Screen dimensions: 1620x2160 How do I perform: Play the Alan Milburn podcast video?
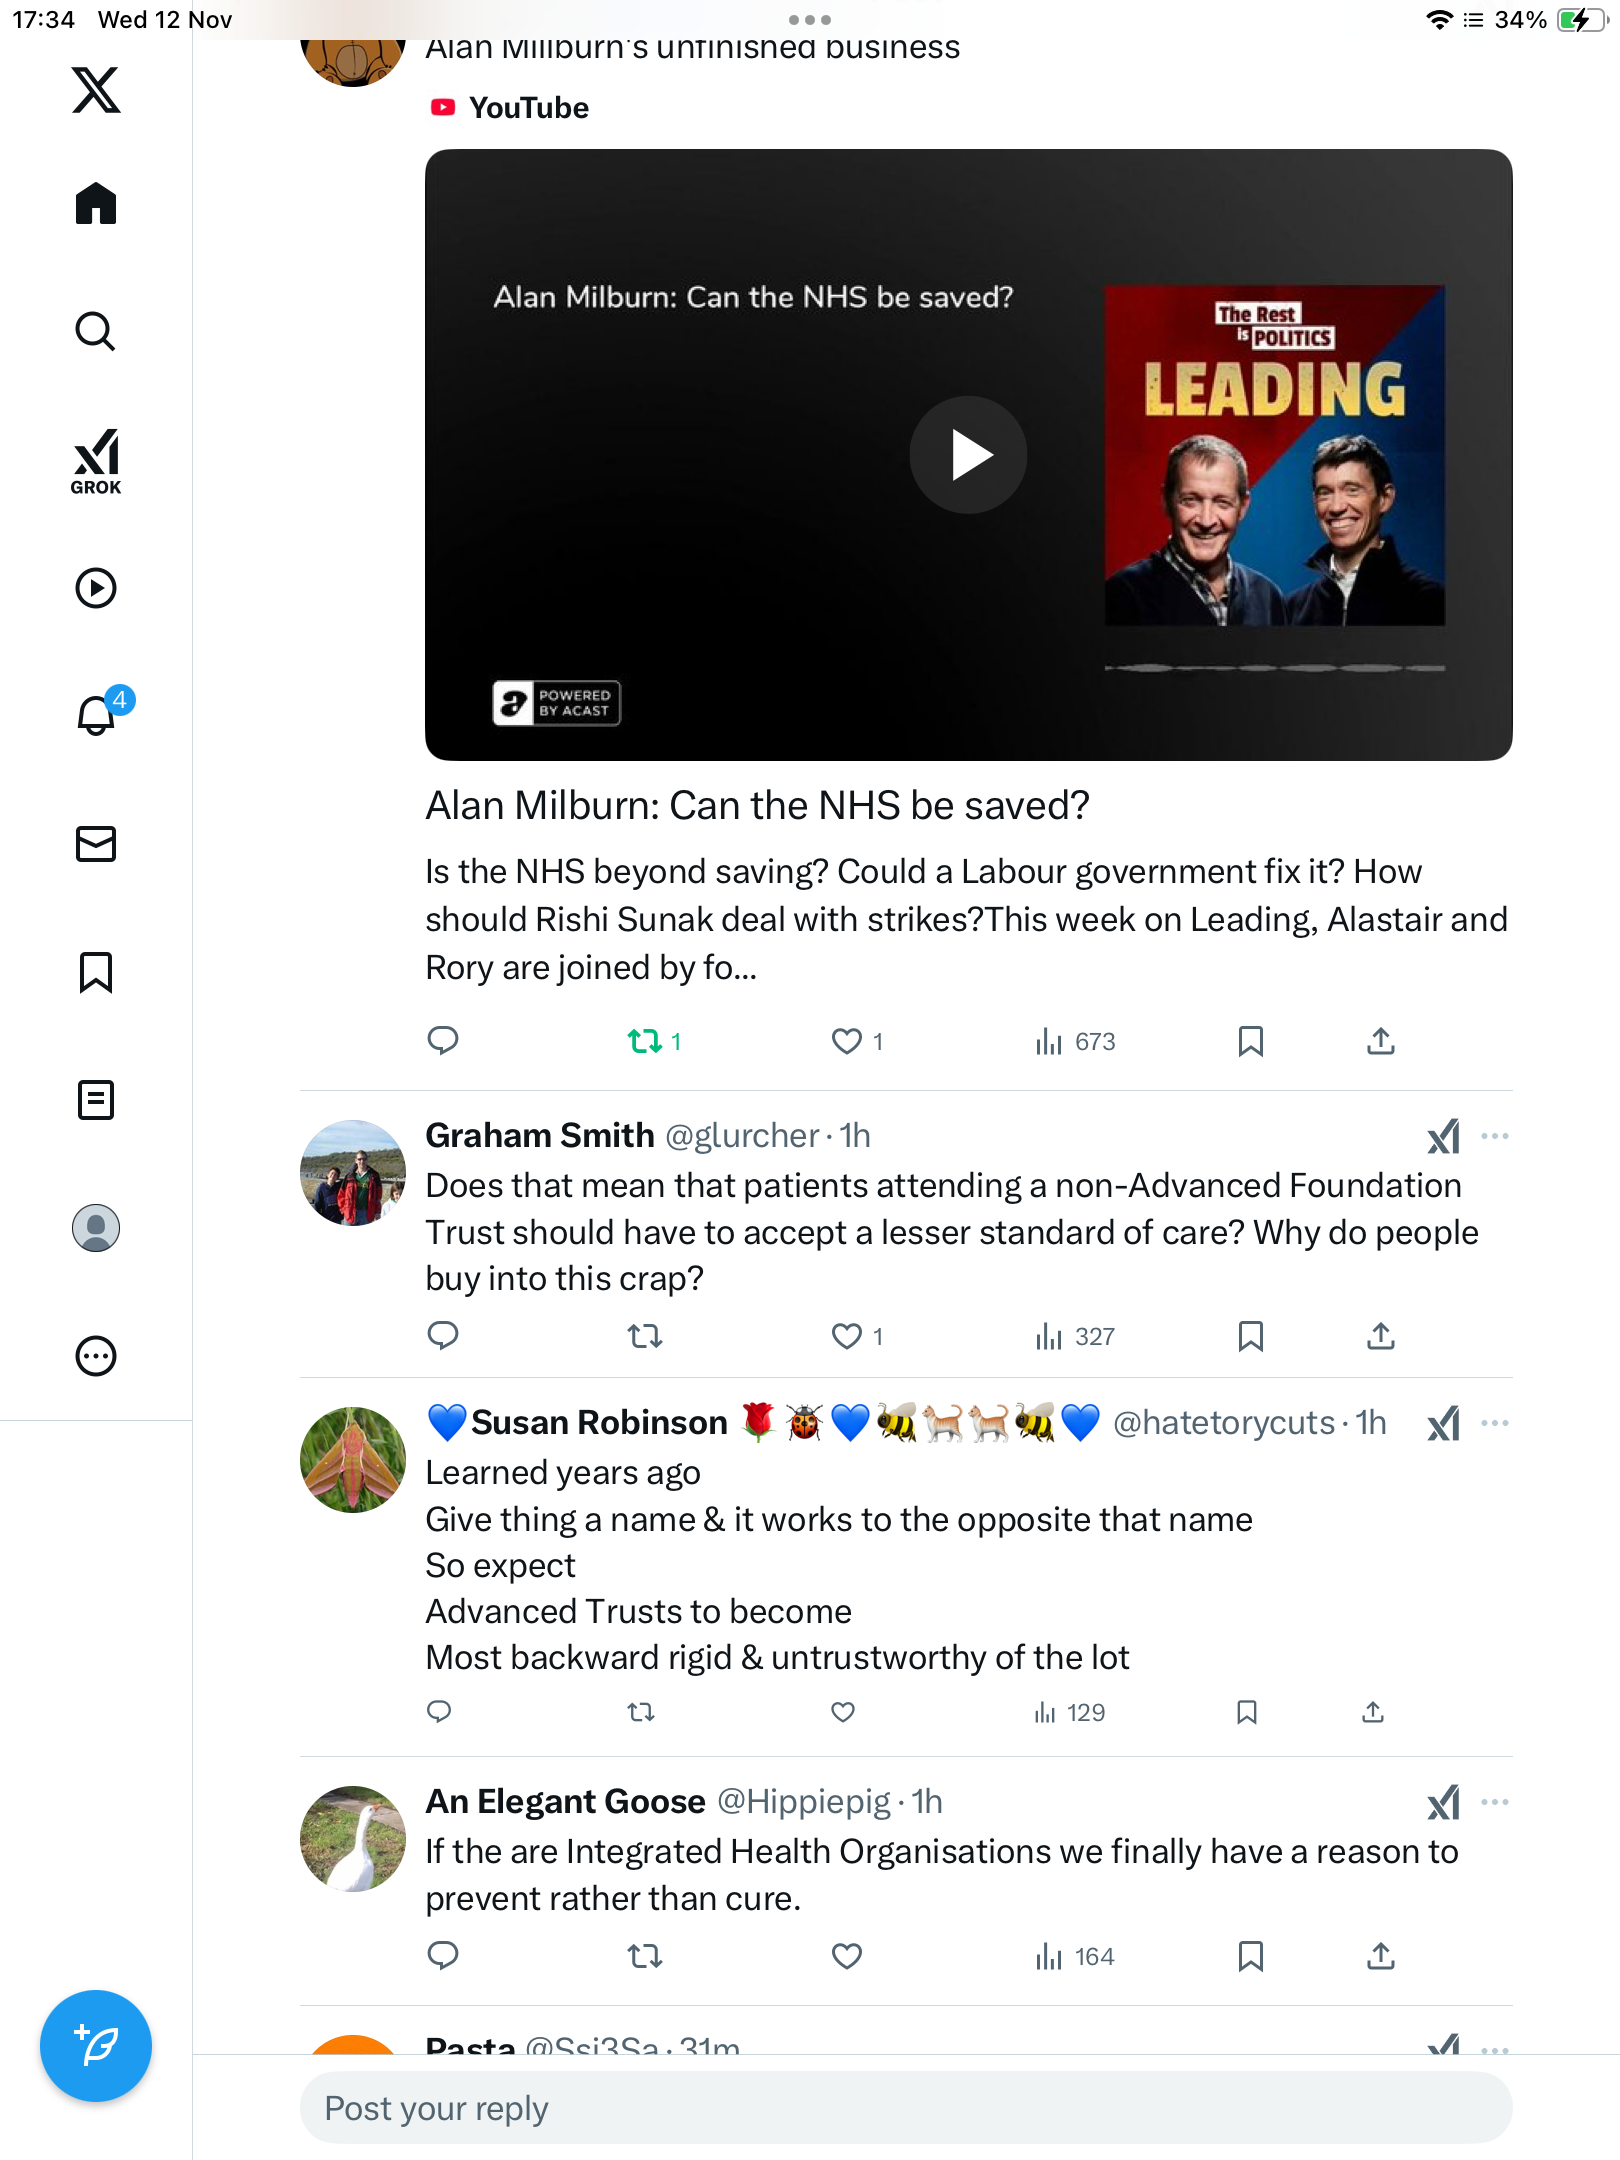[967, 455]
